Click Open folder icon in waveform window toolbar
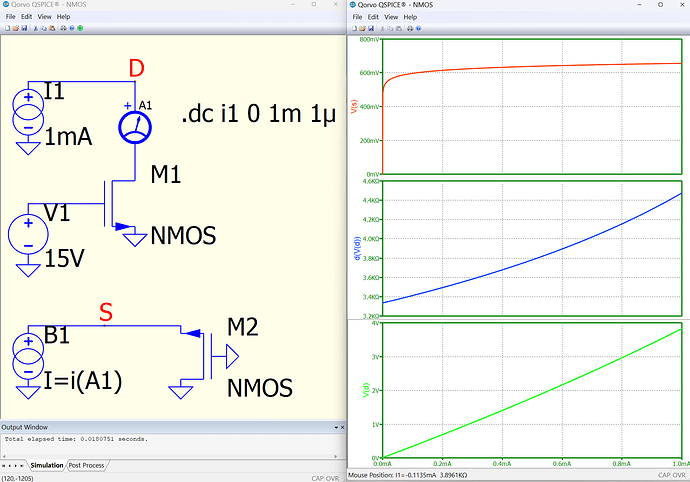Image resolution: width=690 pixels, height=482 pixels. 363,29
